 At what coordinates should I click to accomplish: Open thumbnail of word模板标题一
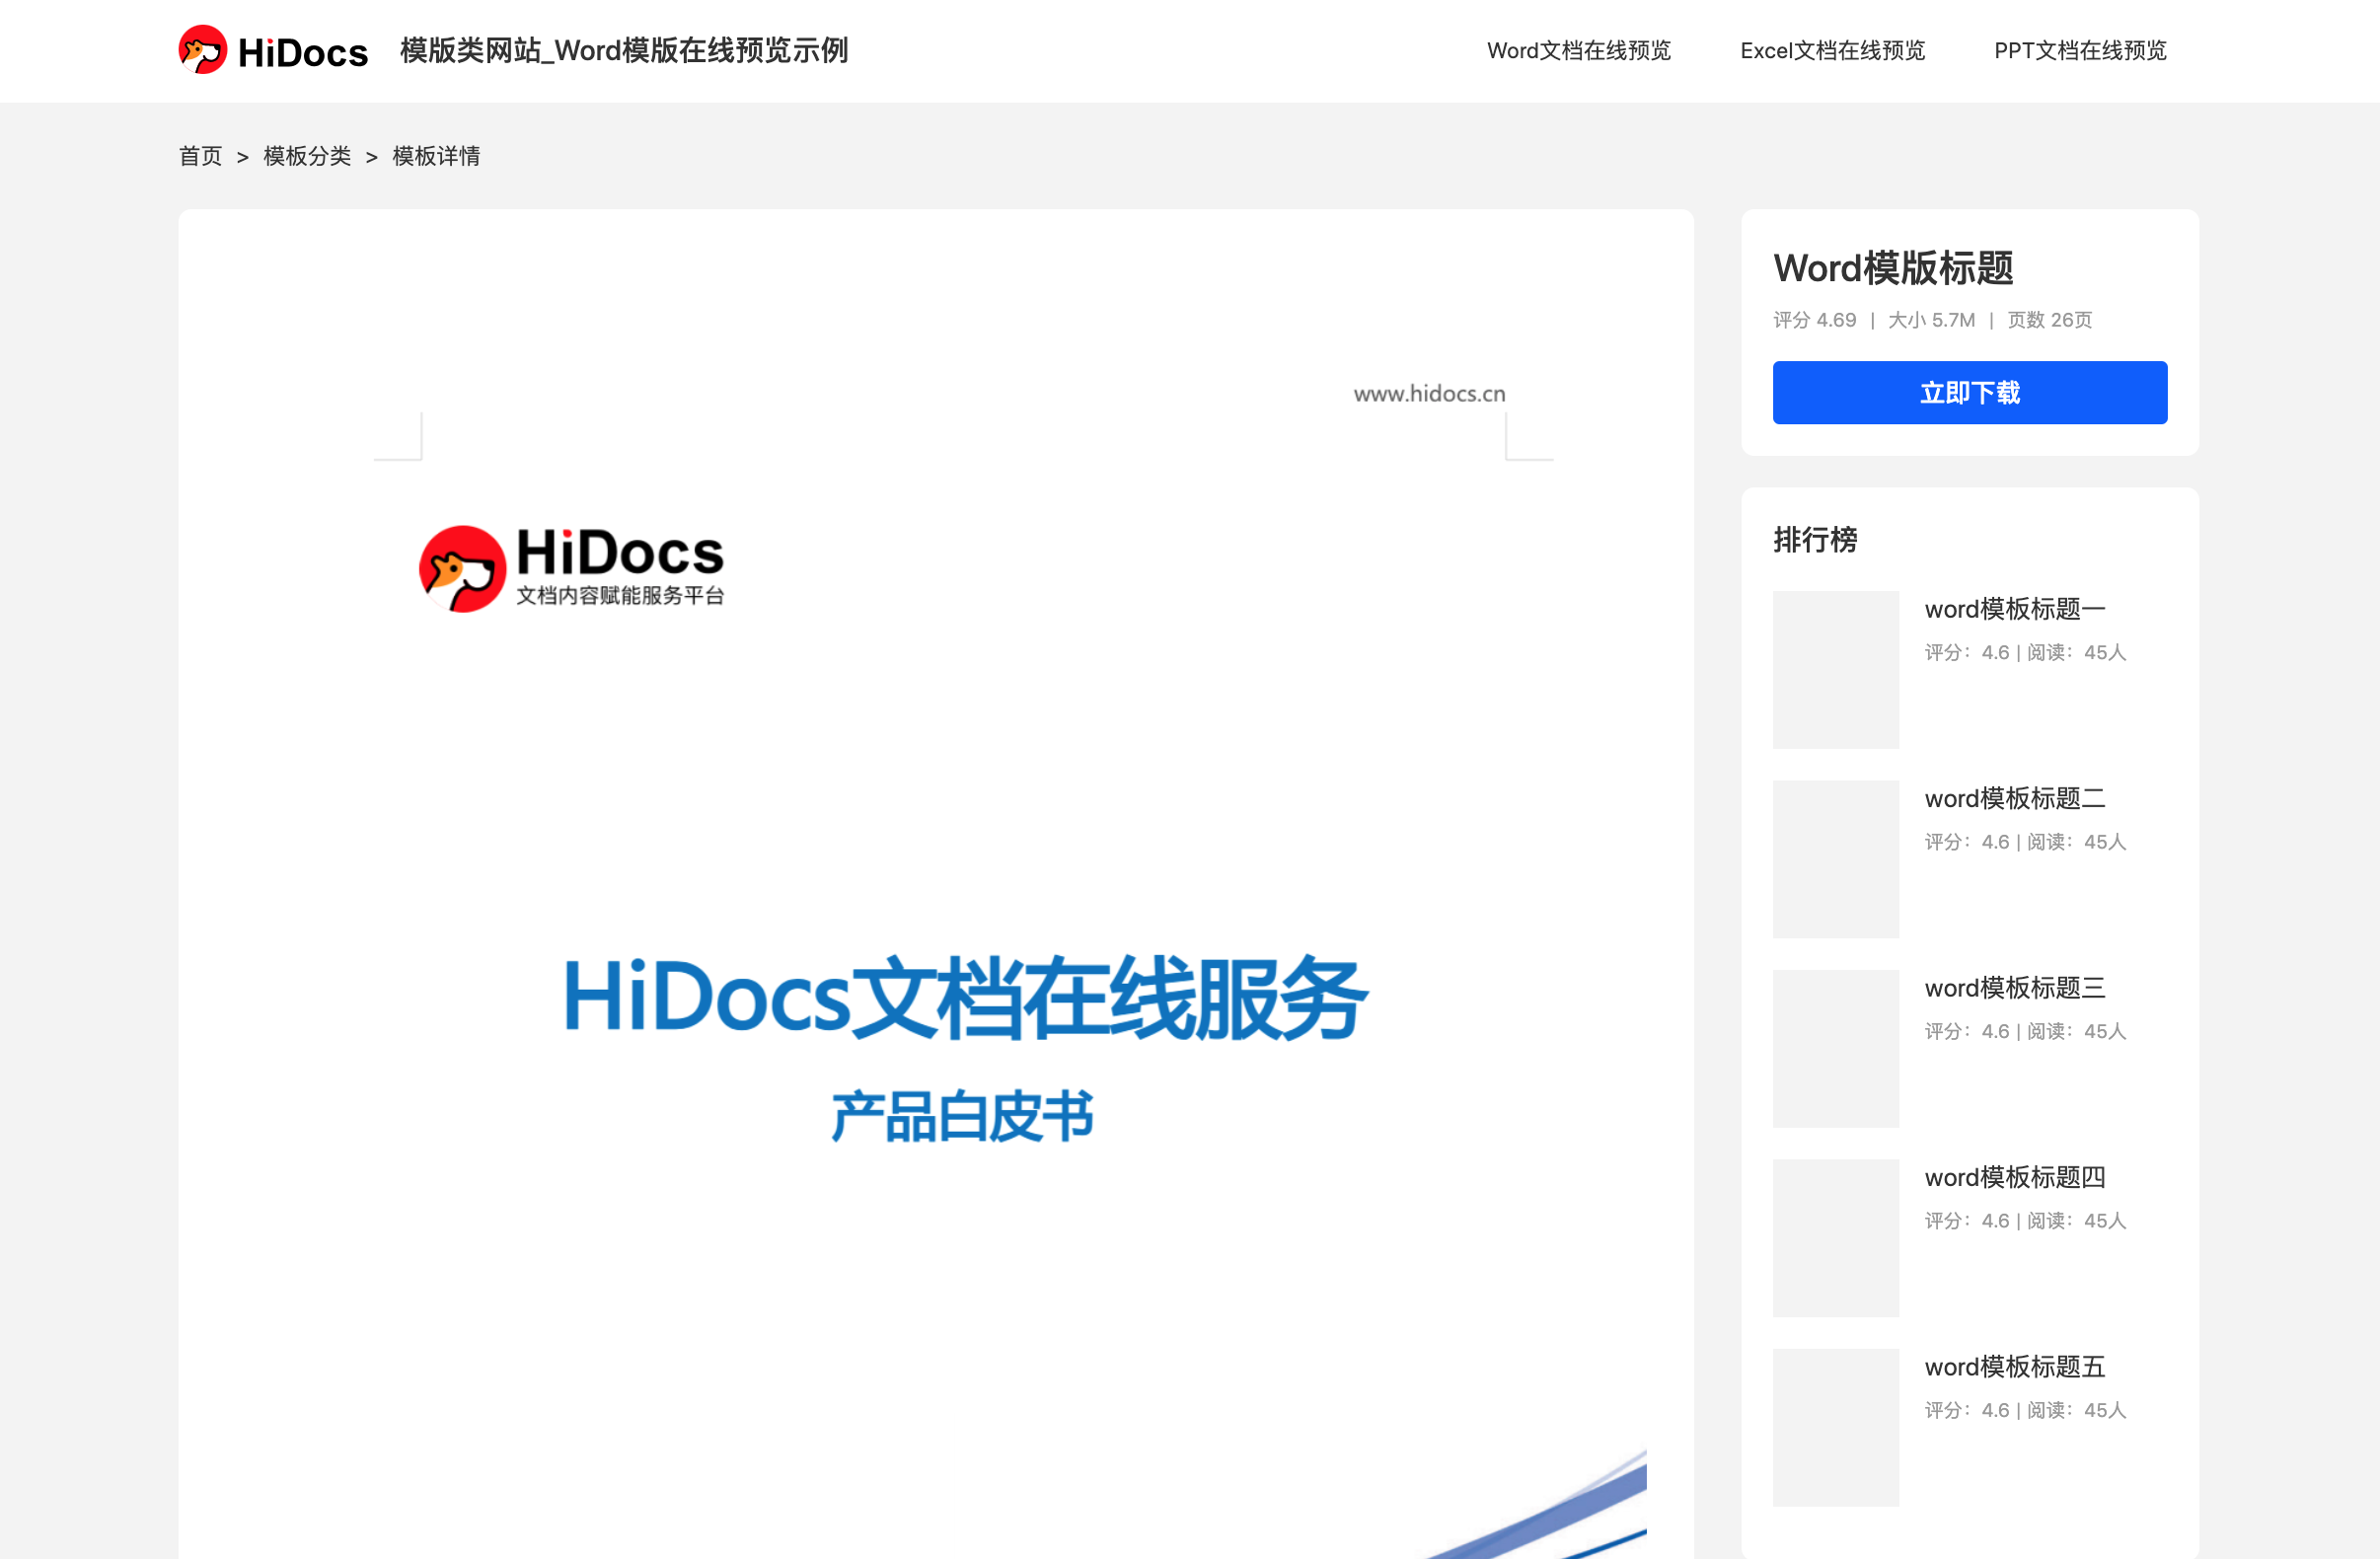(x=1835, y=669)
